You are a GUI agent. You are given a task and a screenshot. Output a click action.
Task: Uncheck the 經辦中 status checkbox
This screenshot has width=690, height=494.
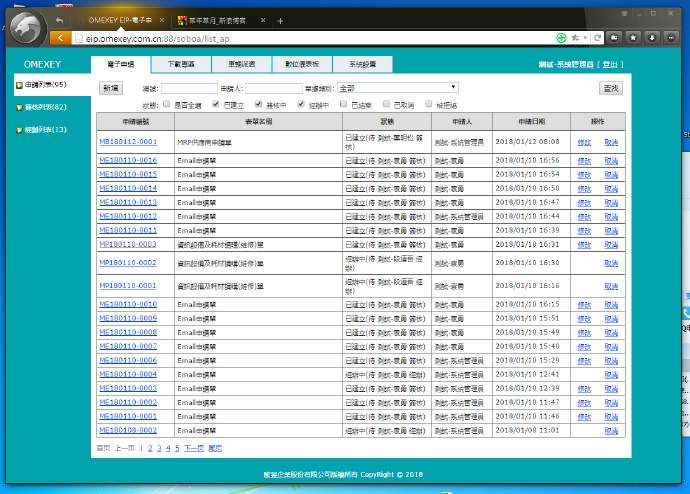(301, 104)
